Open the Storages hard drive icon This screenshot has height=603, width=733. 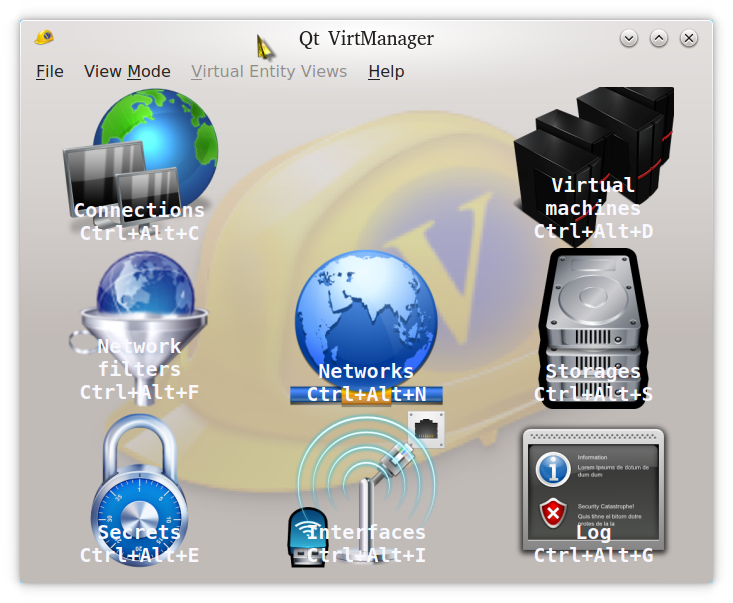click(x=594, y=328)
